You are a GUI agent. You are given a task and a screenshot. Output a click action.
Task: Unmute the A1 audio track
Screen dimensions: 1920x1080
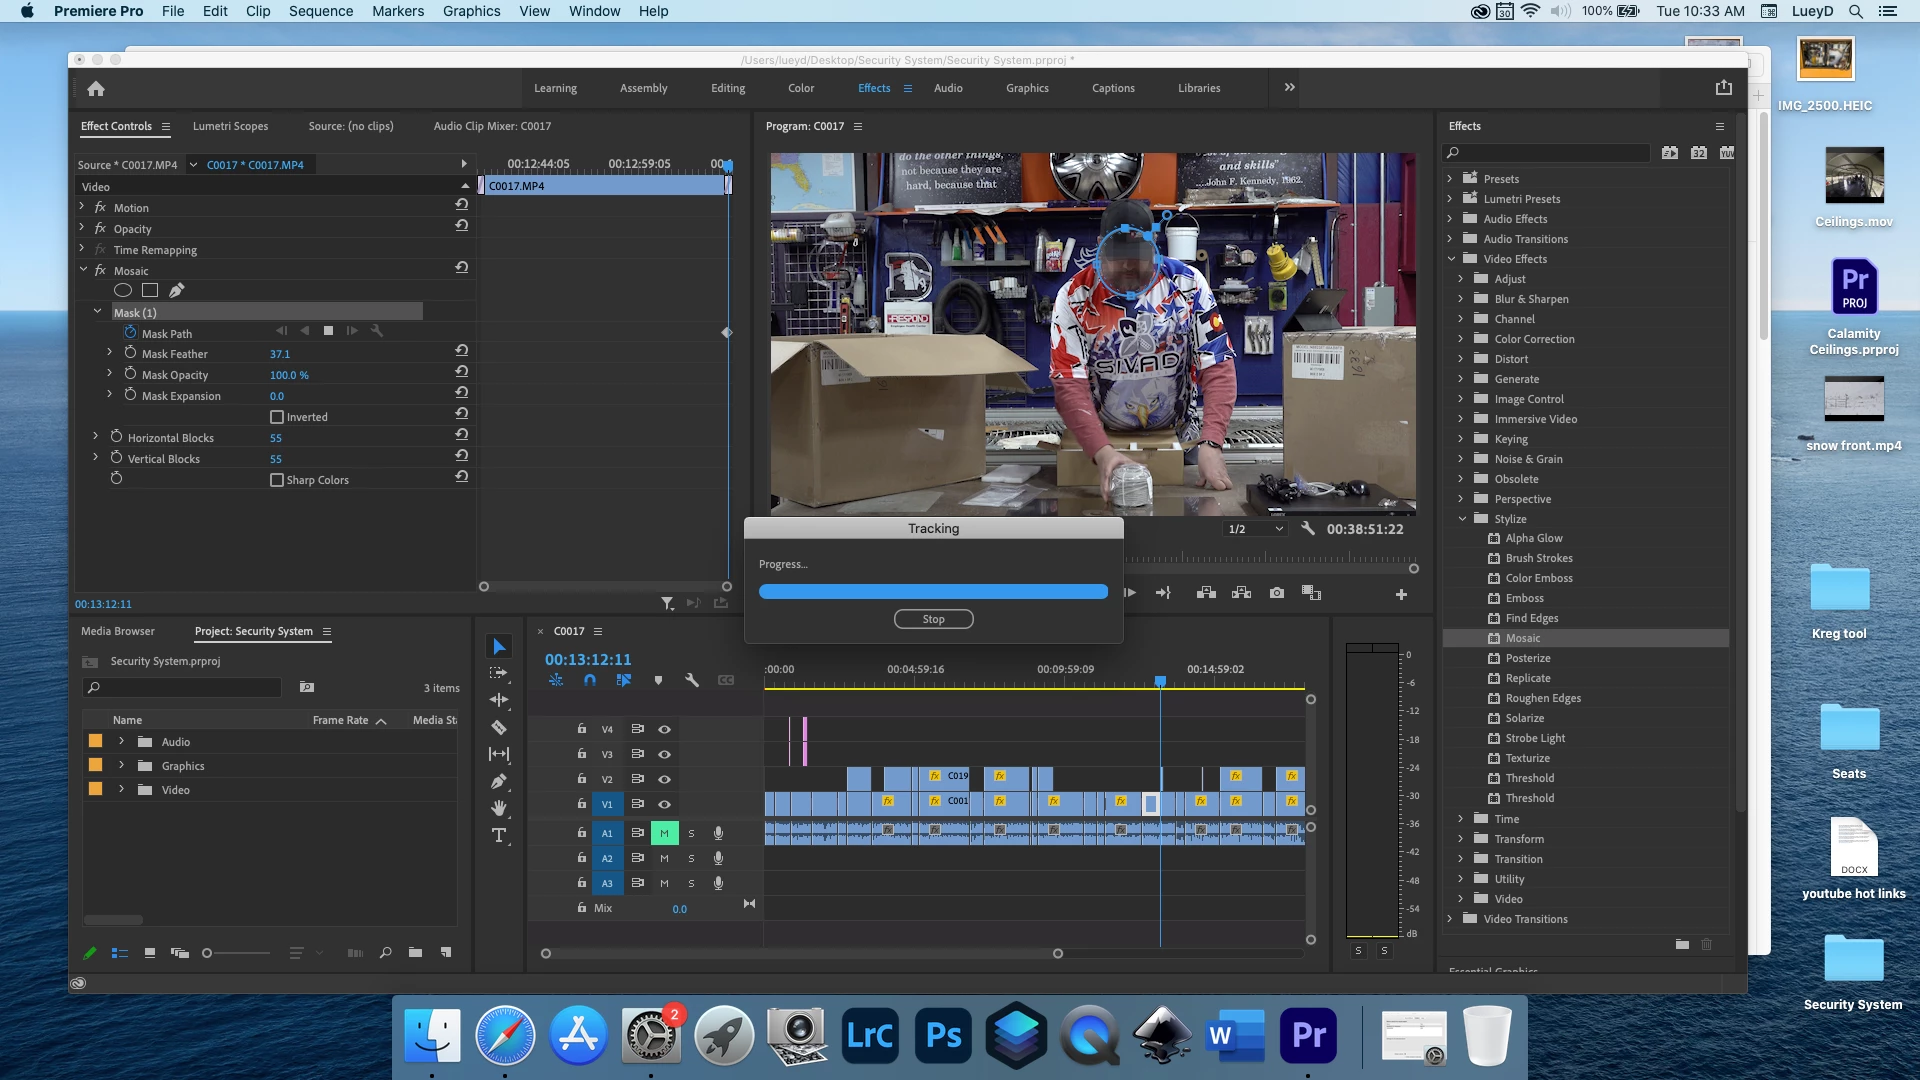tap(664, 833)
